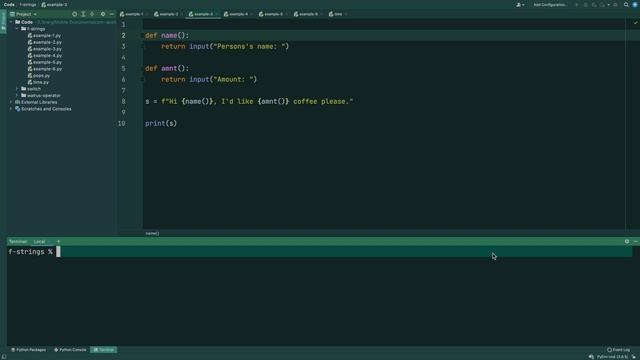Click the Python interpreter status bar entry
Viewport: 640px width, 360px height.
[612, 357]
